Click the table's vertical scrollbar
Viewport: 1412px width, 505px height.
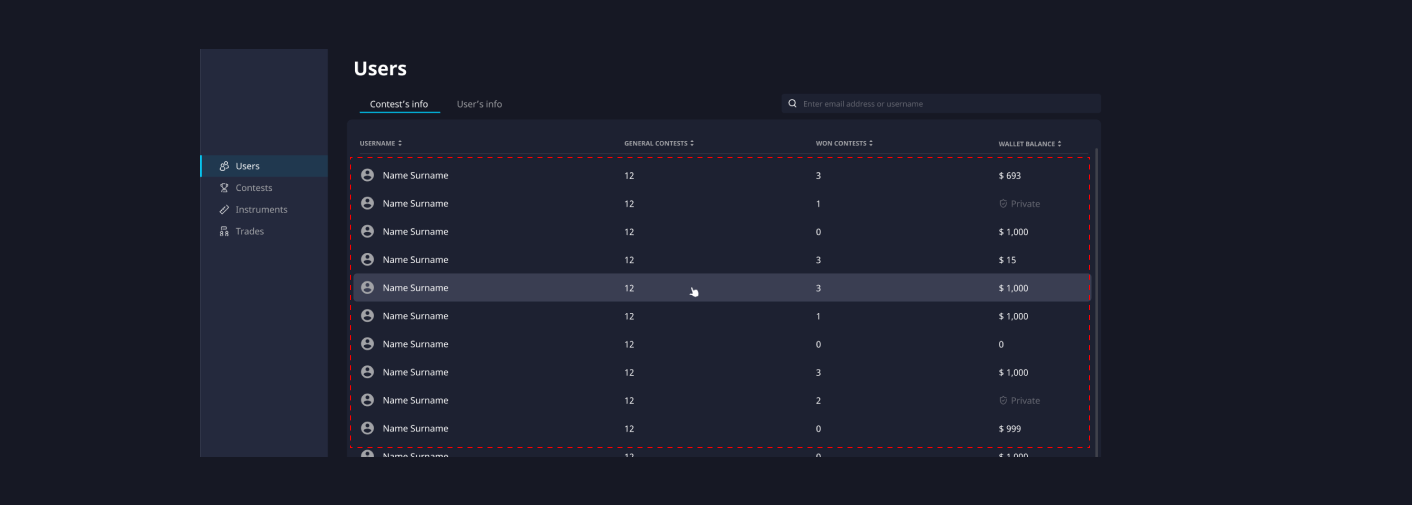pos(1097,300)
